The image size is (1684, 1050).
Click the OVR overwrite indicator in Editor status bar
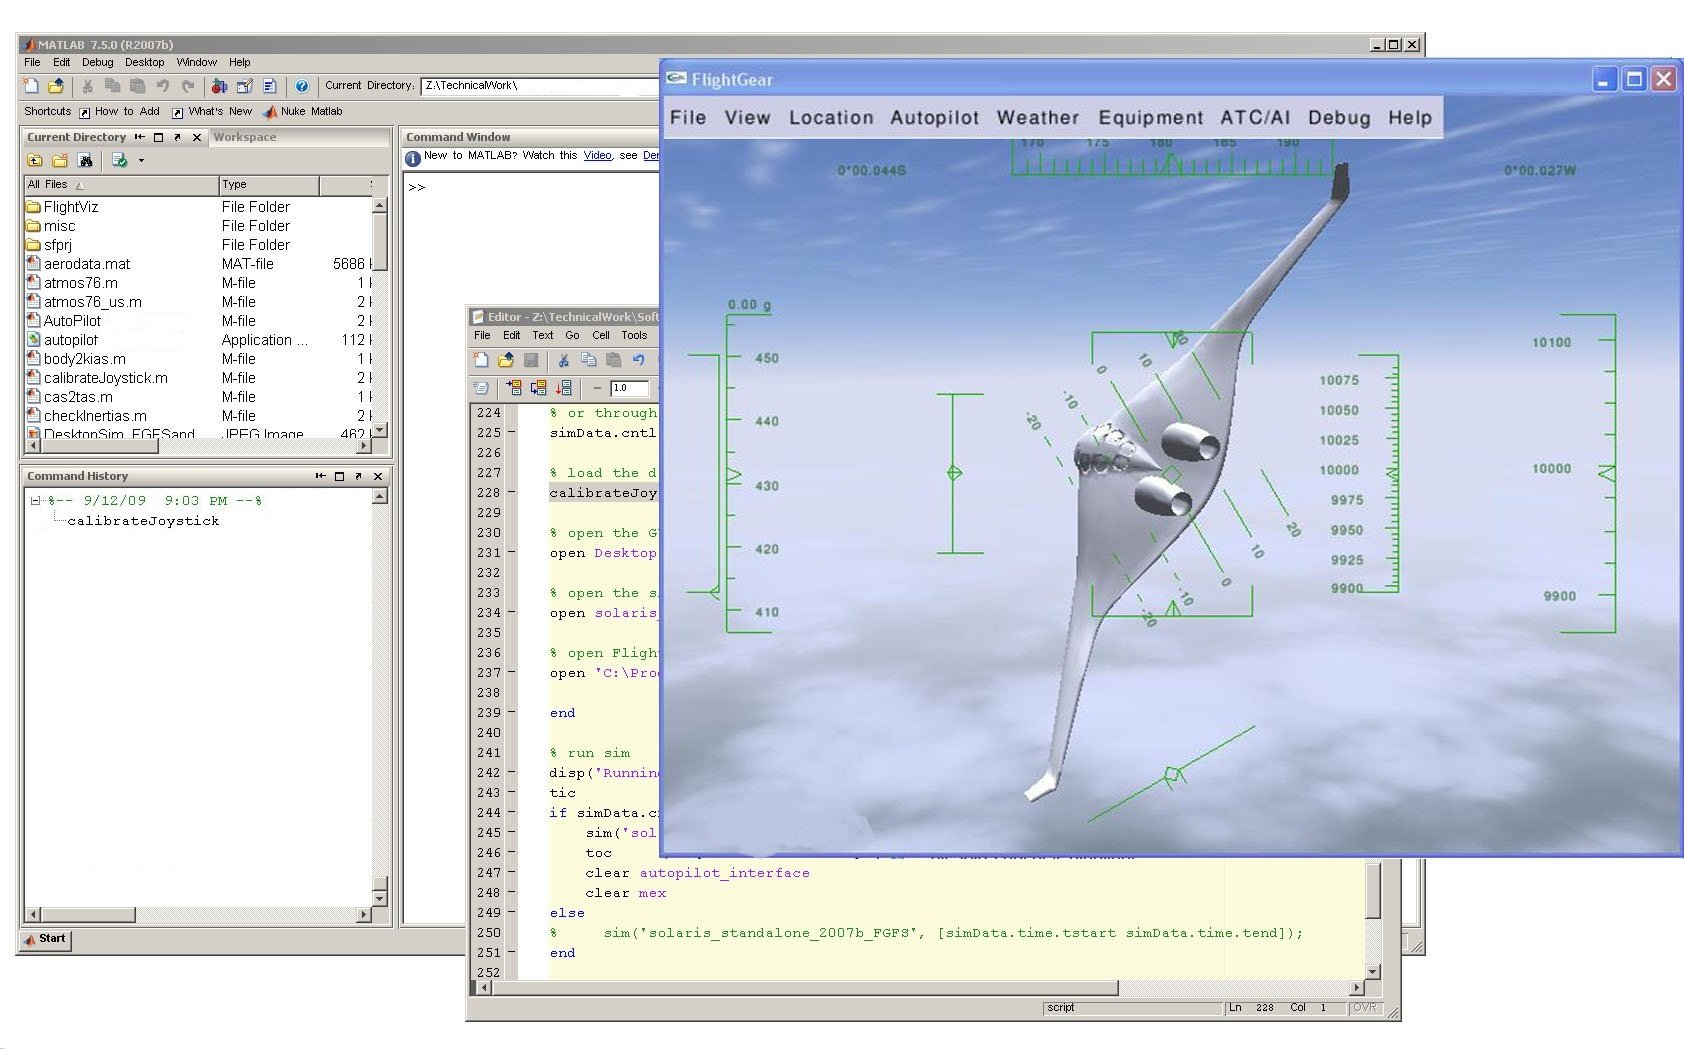1364,1008
